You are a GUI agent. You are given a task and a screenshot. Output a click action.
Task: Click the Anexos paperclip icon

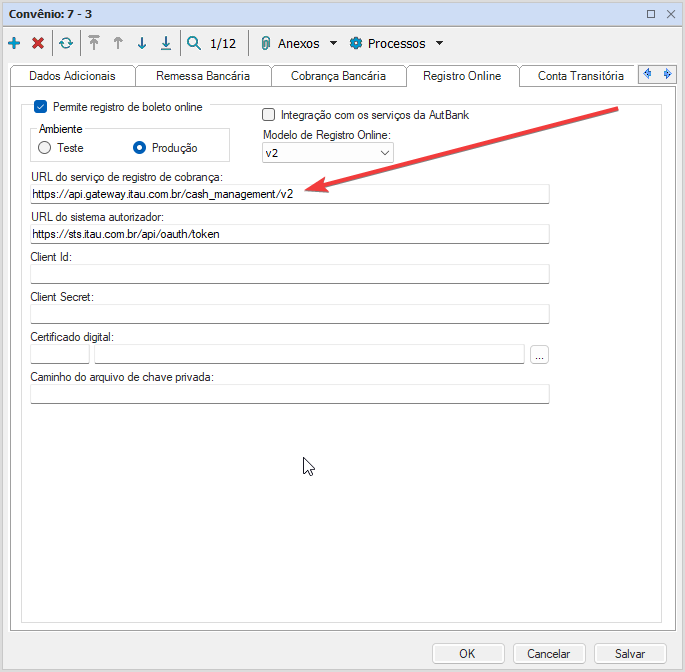(x=265, y=43)
